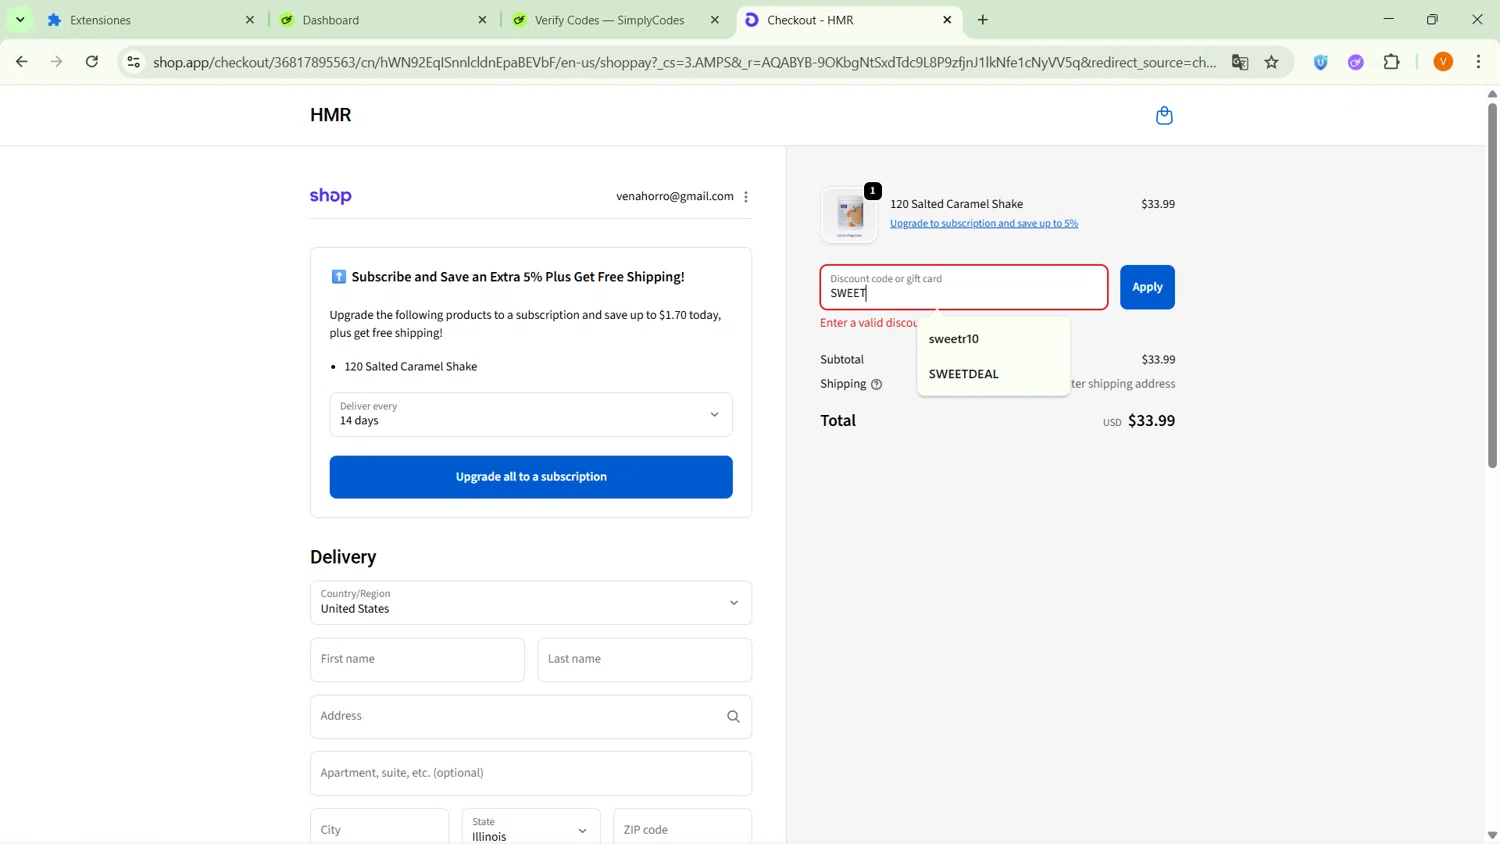
Task: Expand the Deliver every 14 days dropdown
Action: pos(531,414)
